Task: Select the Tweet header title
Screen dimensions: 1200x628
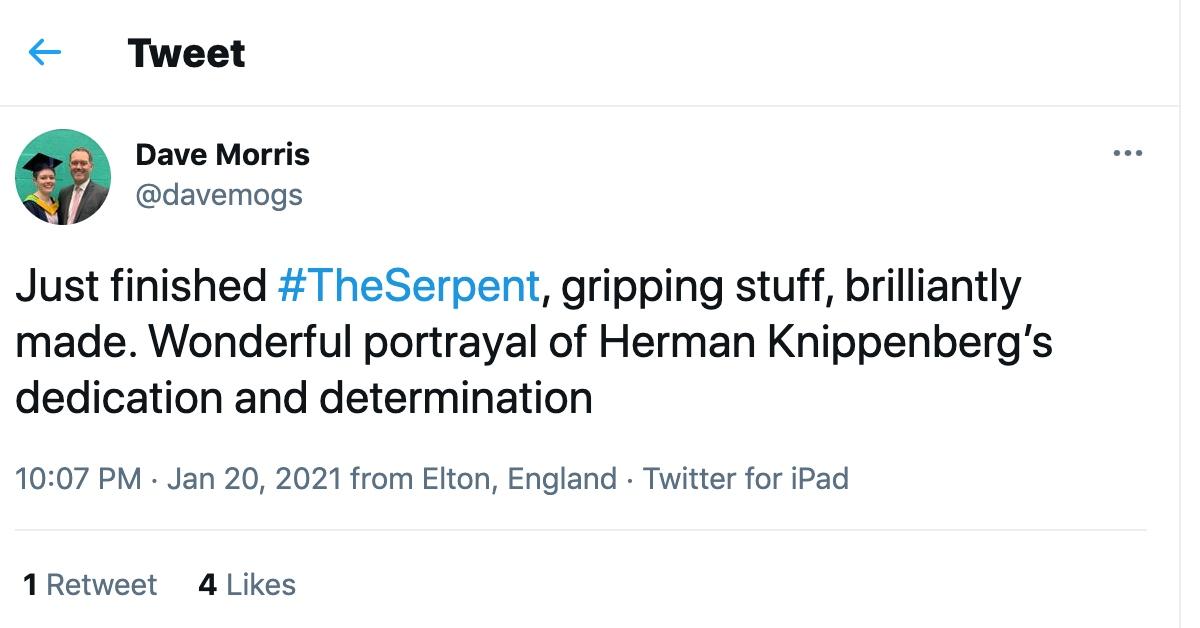Action: (186, 54)
